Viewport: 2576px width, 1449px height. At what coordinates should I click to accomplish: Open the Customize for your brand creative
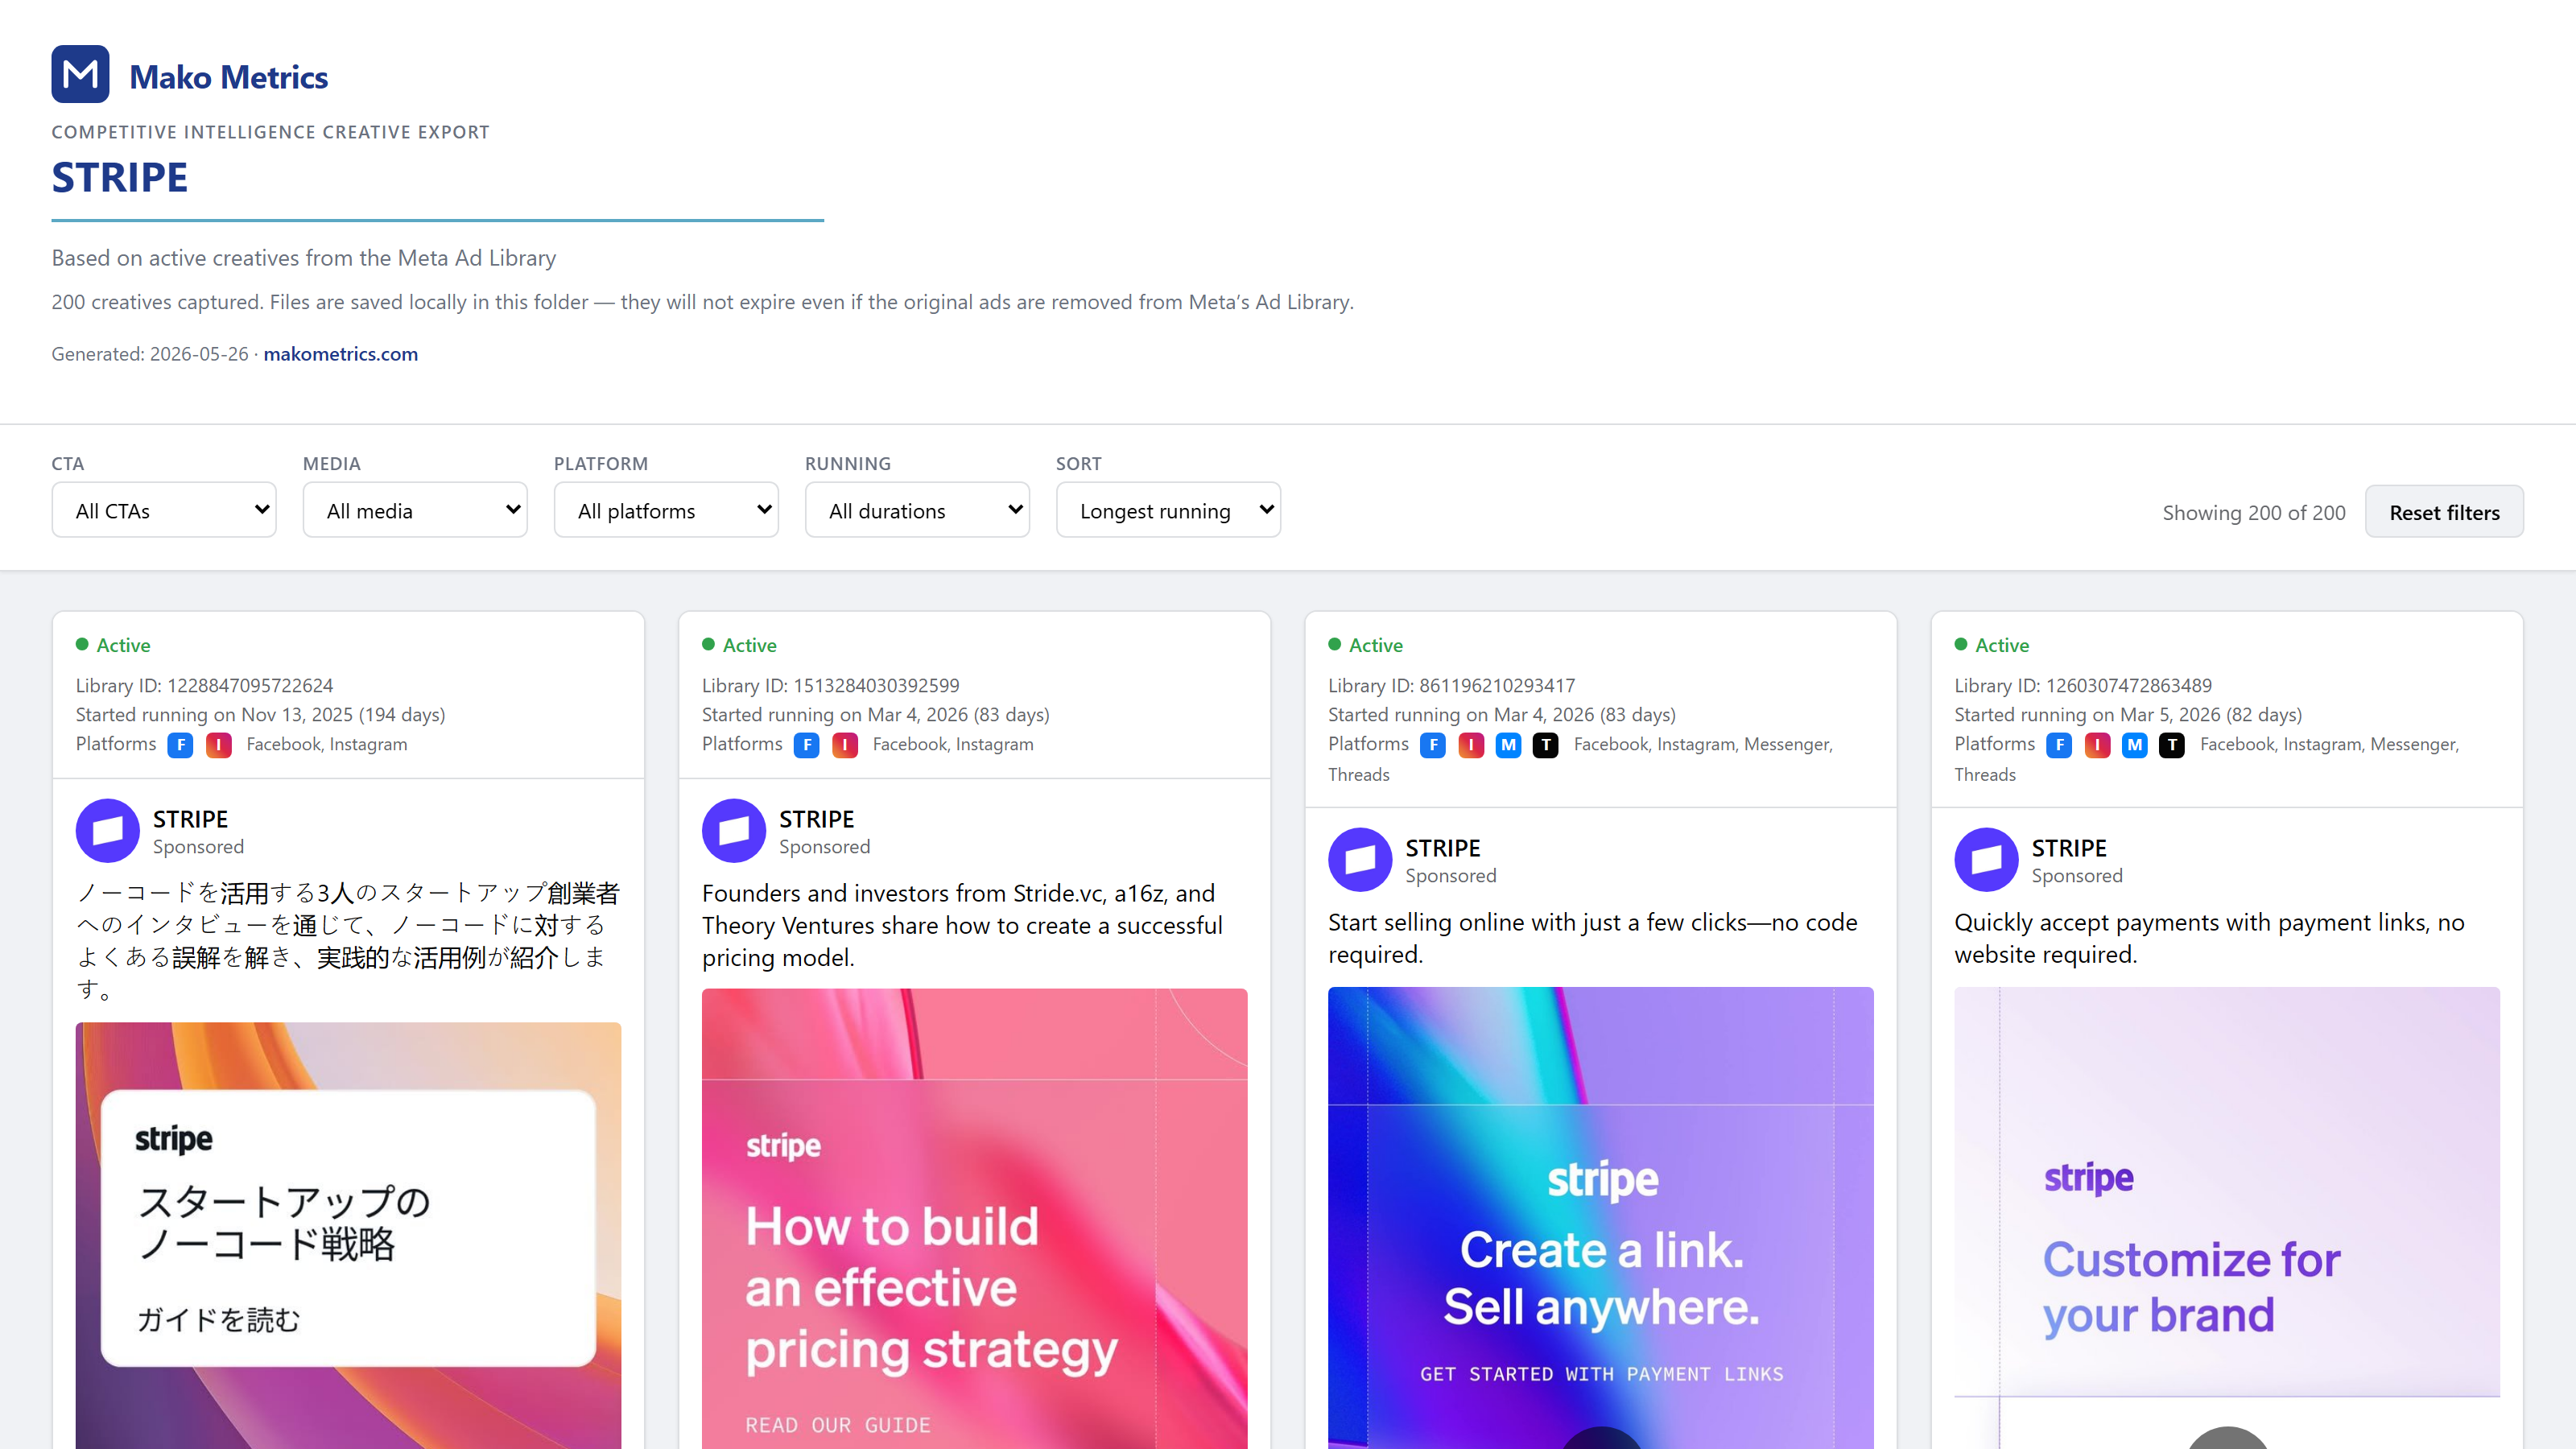[x=2226, y=1217]
